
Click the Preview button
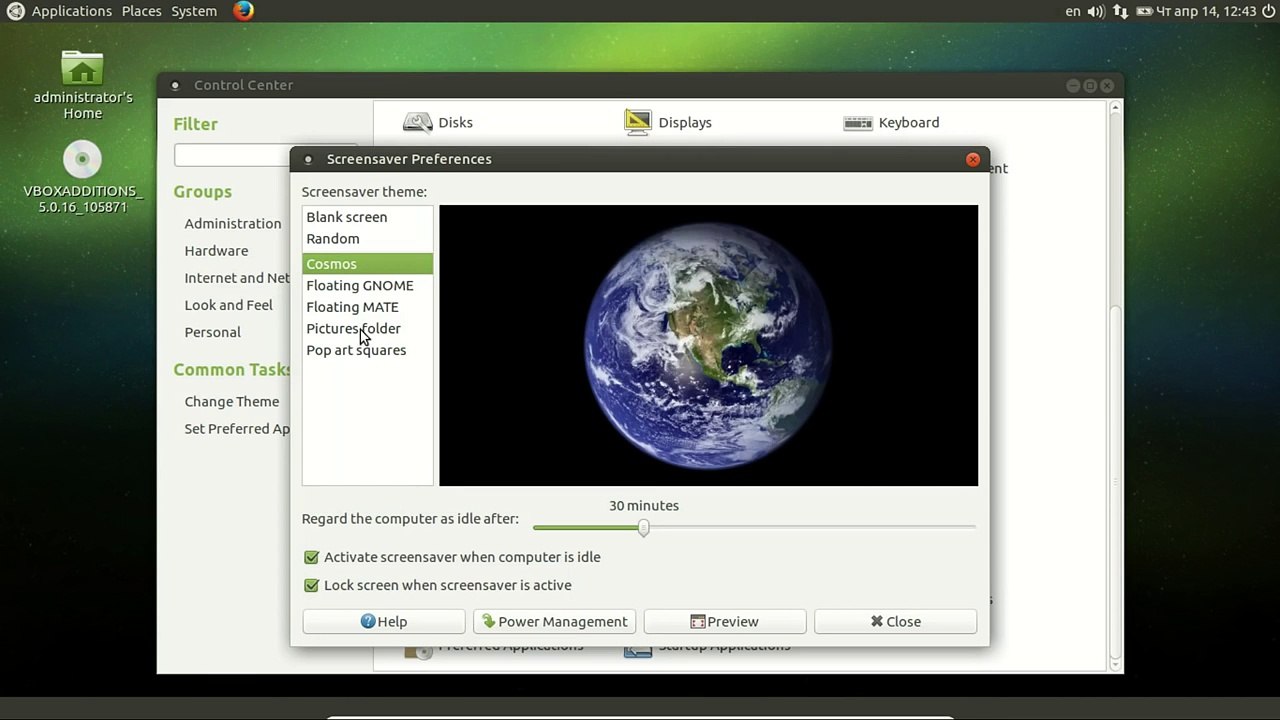coord(725,621)
